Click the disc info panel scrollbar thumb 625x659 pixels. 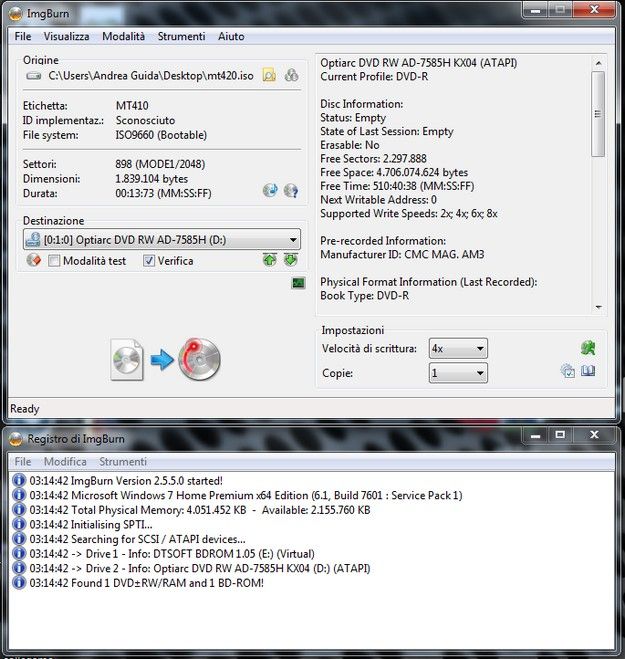598,114
